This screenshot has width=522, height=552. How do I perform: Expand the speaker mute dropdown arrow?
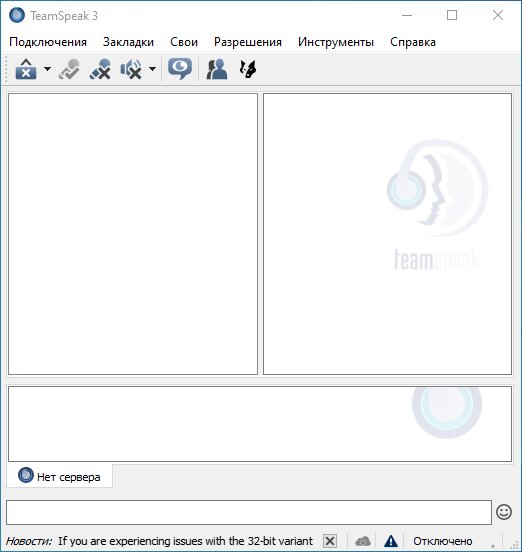152,69
